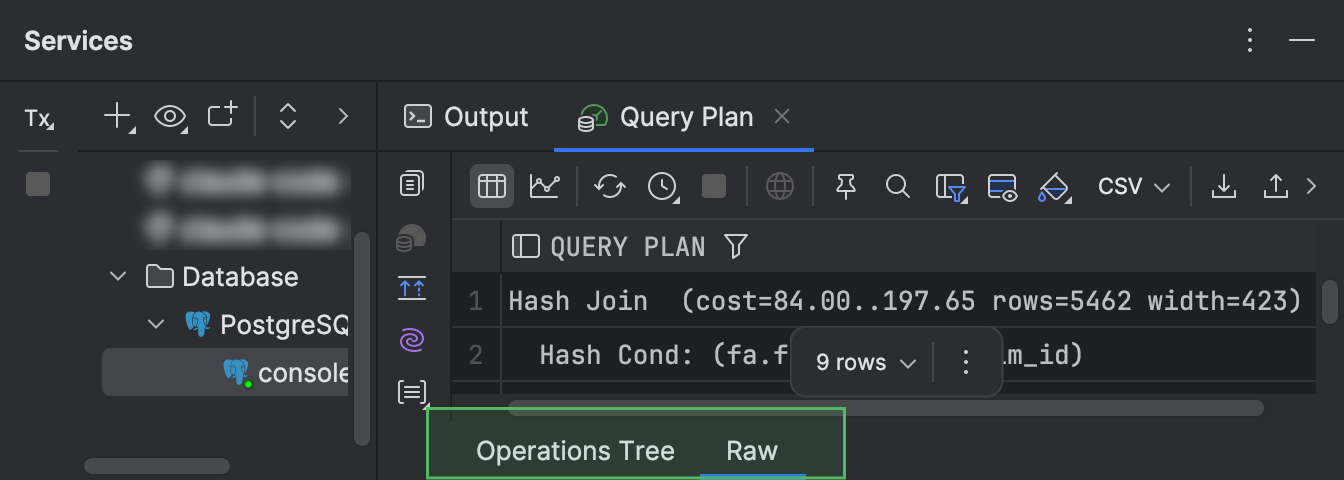Click the QUERY PLAN column filter funnel
The height and width of the screenshot is (480, 1344).
736,246
